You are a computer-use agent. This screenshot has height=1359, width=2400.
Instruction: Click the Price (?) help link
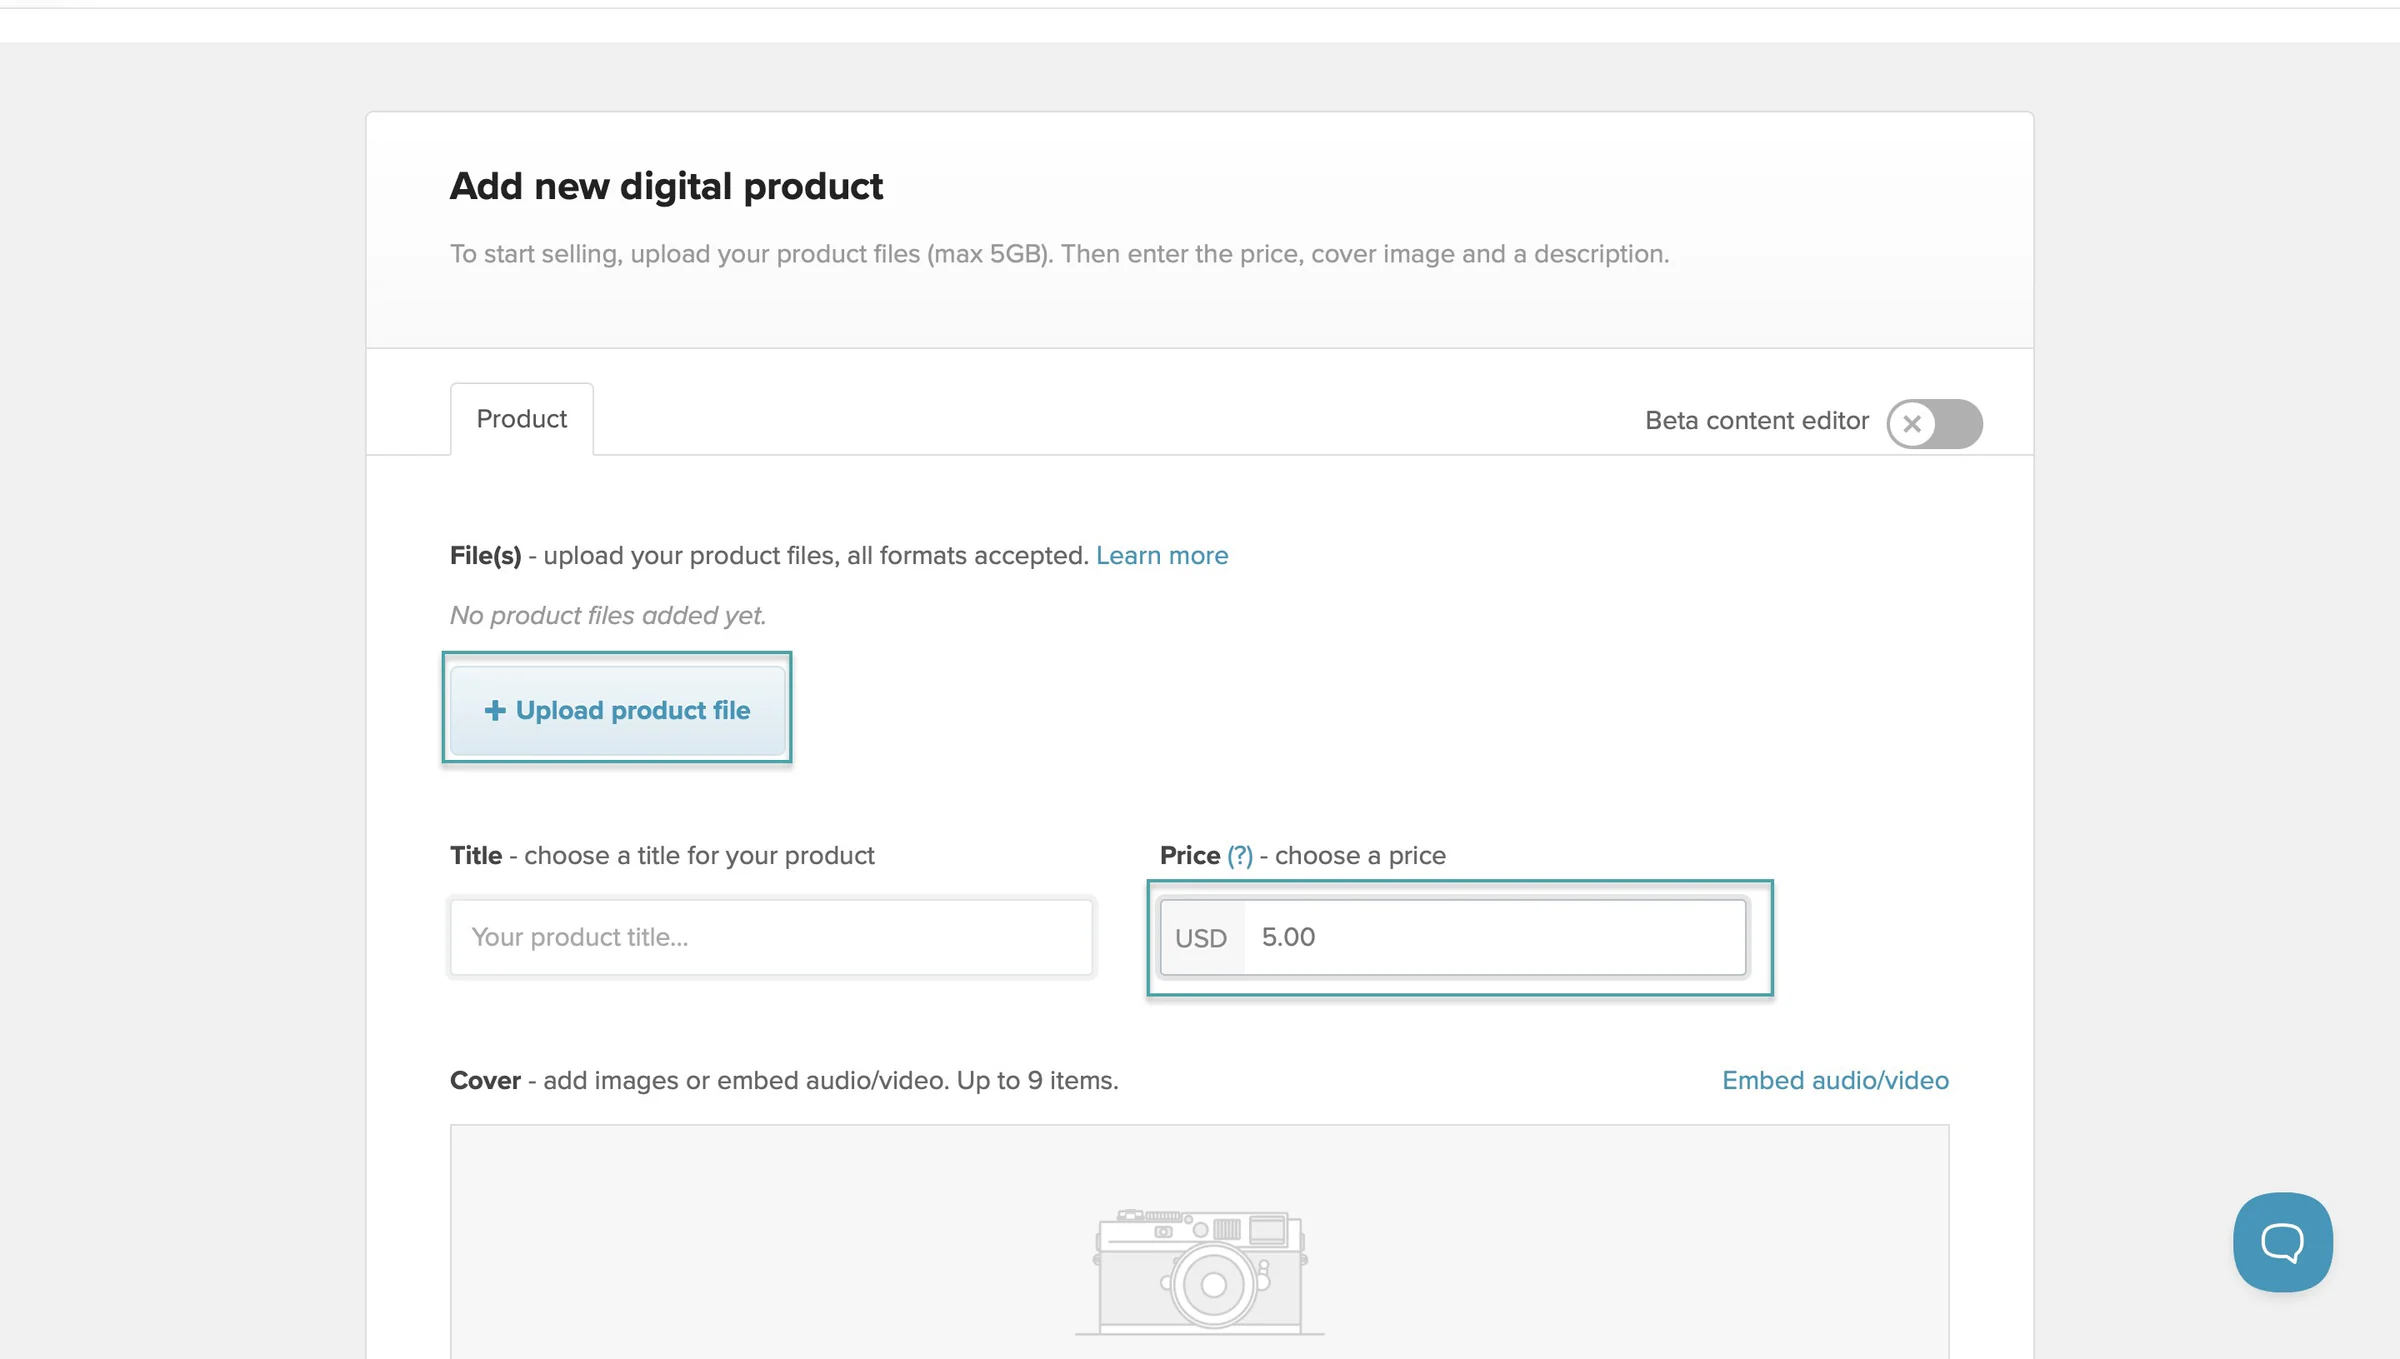[x=1239, y=856]
